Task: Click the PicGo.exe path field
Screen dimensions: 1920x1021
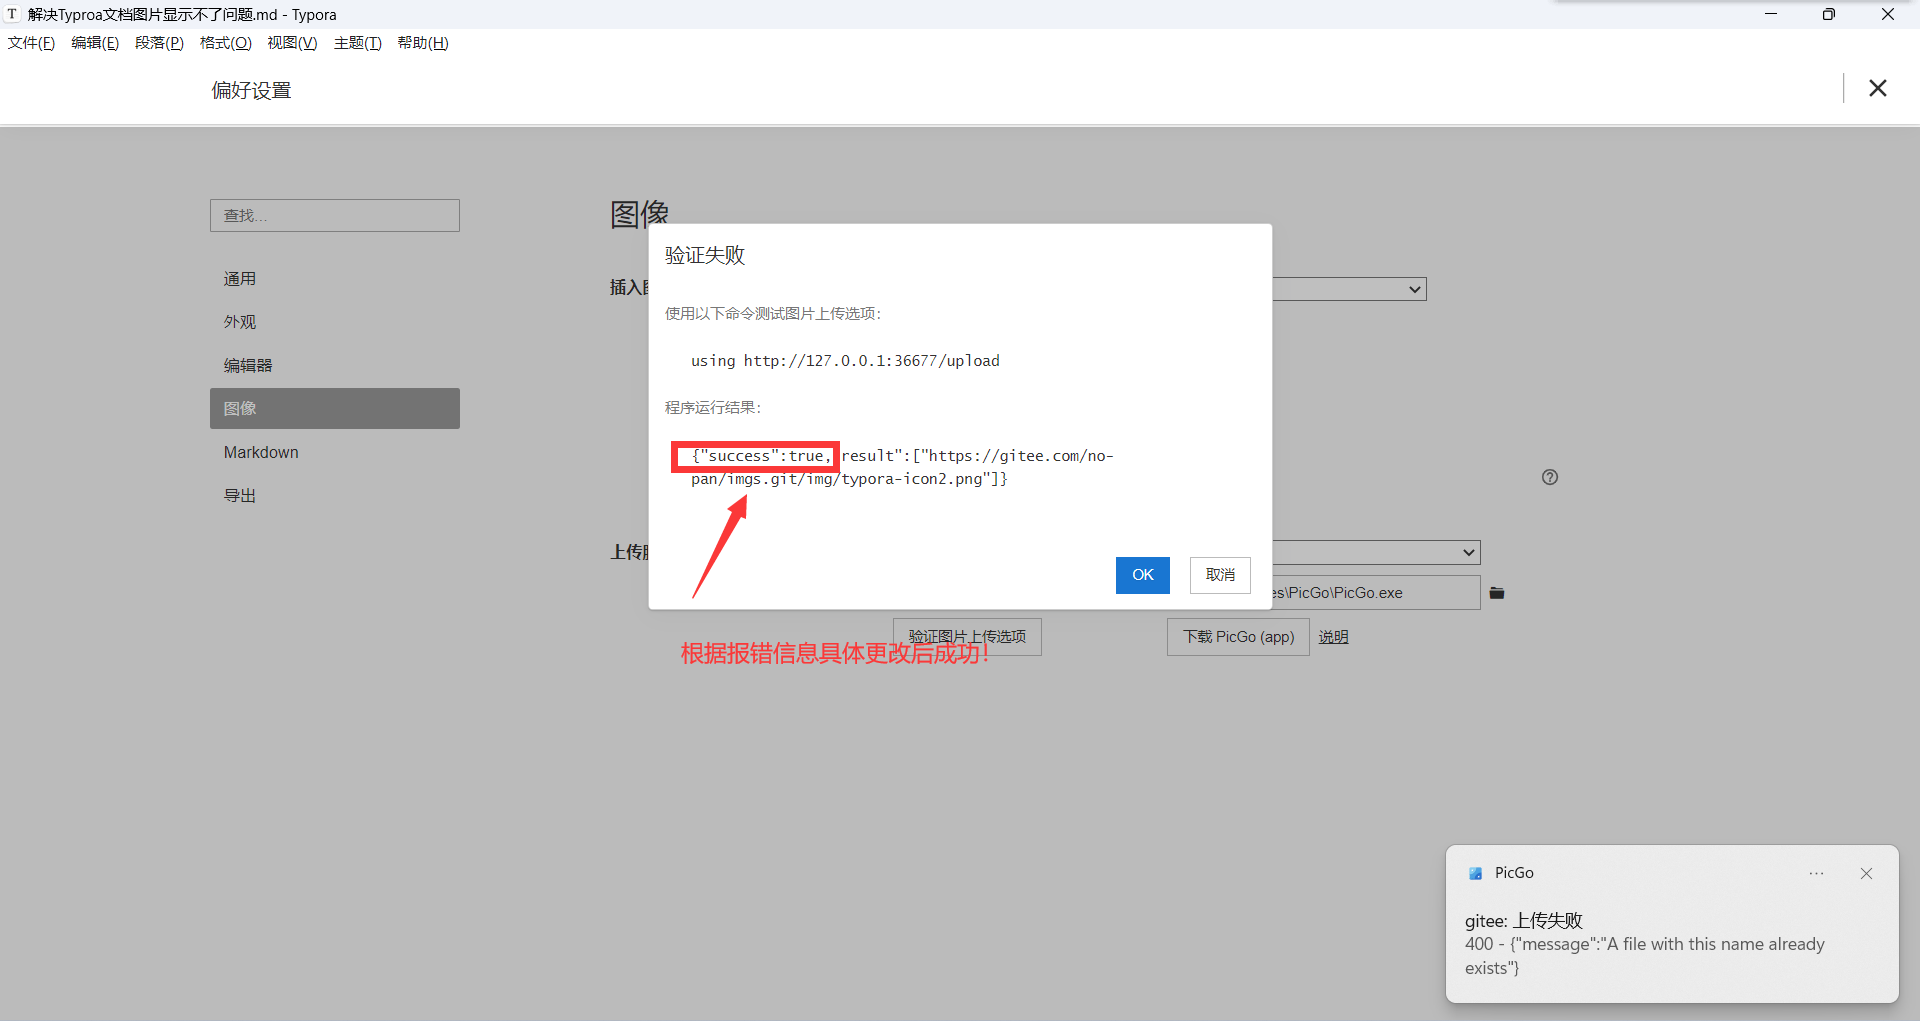Action: (1376, 592)
